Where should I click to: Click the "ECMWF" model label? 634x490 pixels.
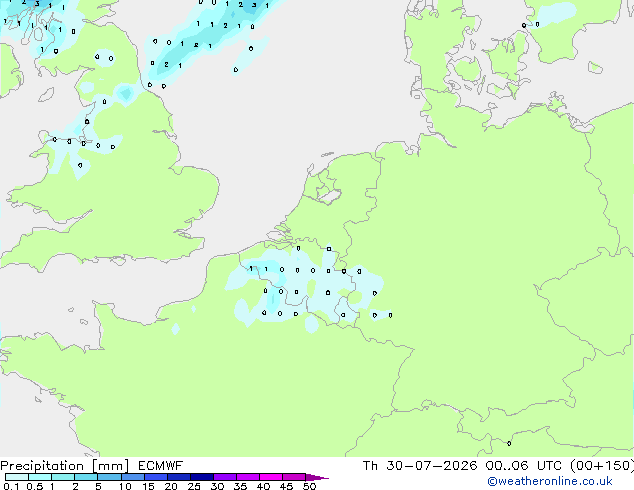(161, 466)
